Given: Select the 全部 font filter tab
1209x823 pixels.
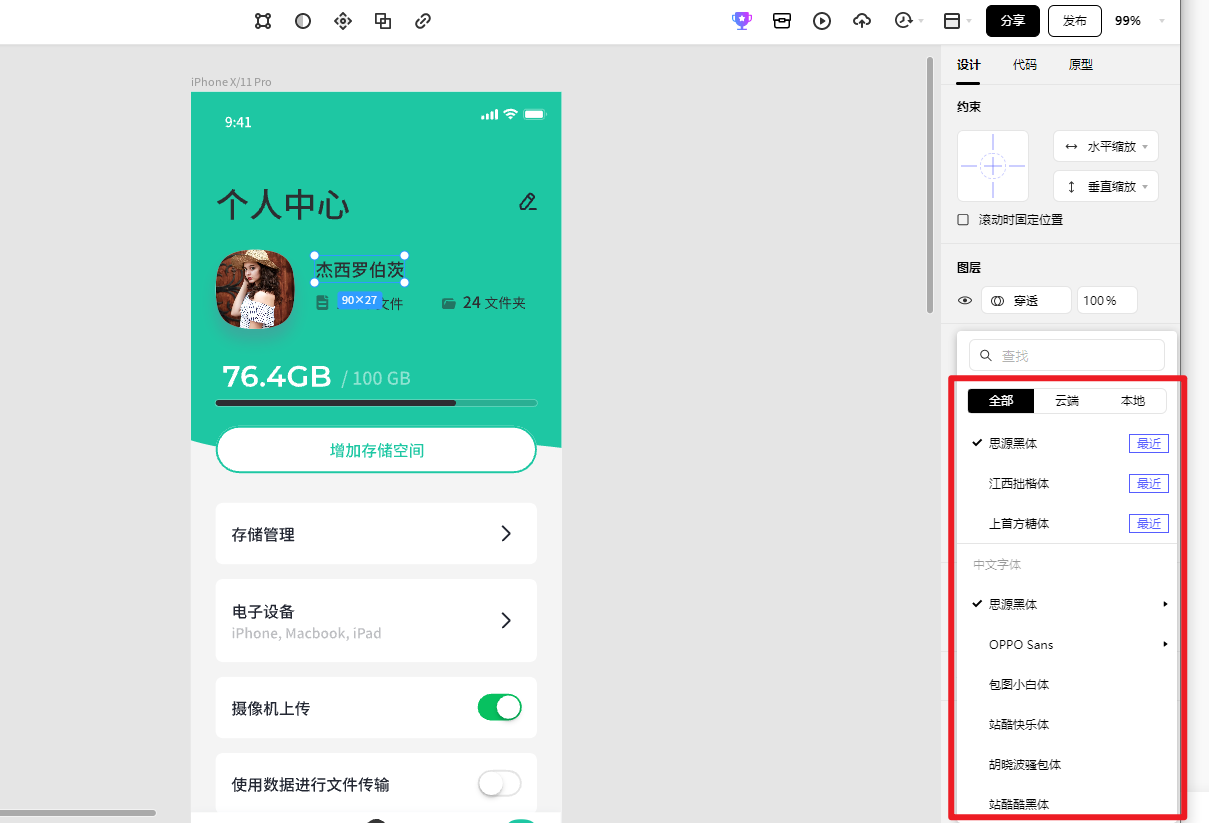Looking at the screenshot, I should [1001, 400].
